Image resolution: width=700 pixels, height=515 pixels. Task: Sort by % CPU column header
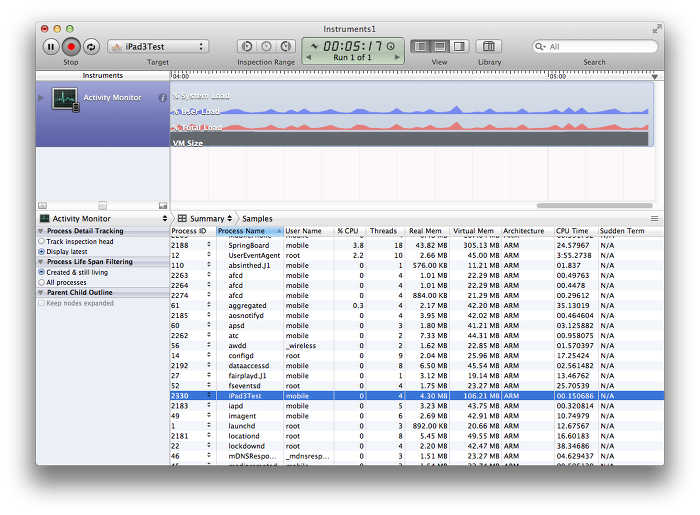349,231
